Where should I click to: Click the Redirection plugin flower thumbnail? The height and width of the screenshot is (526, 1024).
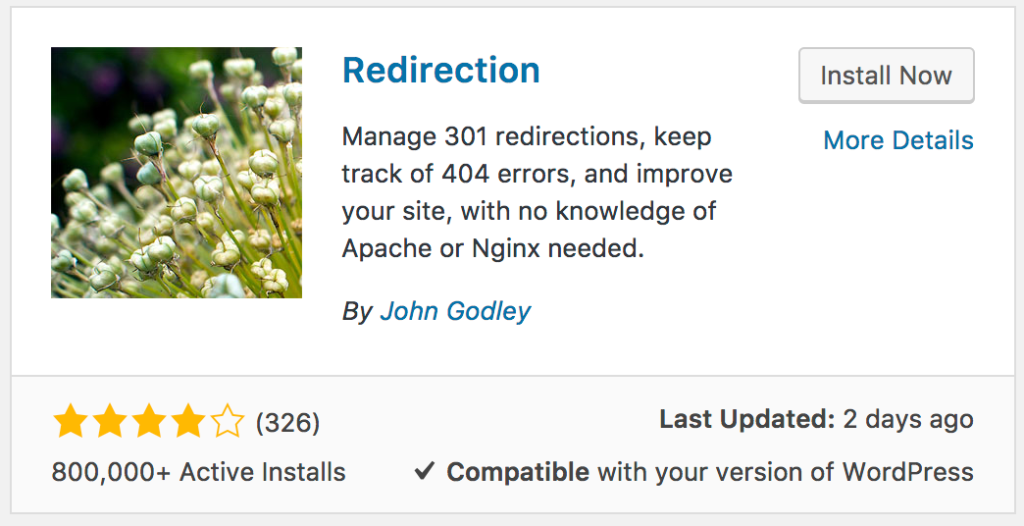coord(176,172)
